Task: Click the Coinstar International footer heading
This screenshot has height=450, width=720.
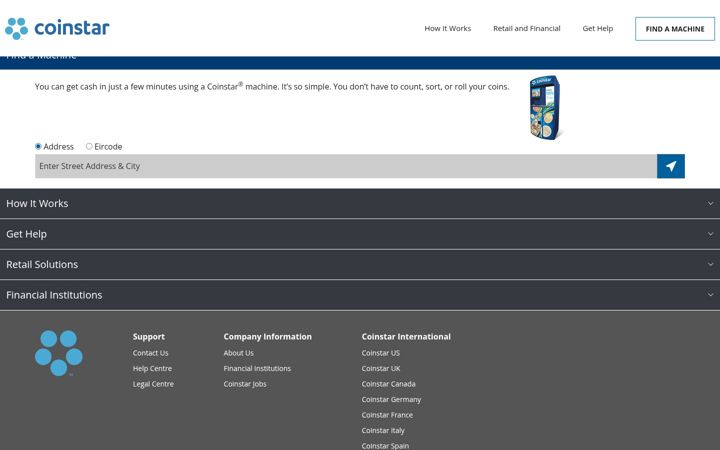Action: [x=406, y=337]
